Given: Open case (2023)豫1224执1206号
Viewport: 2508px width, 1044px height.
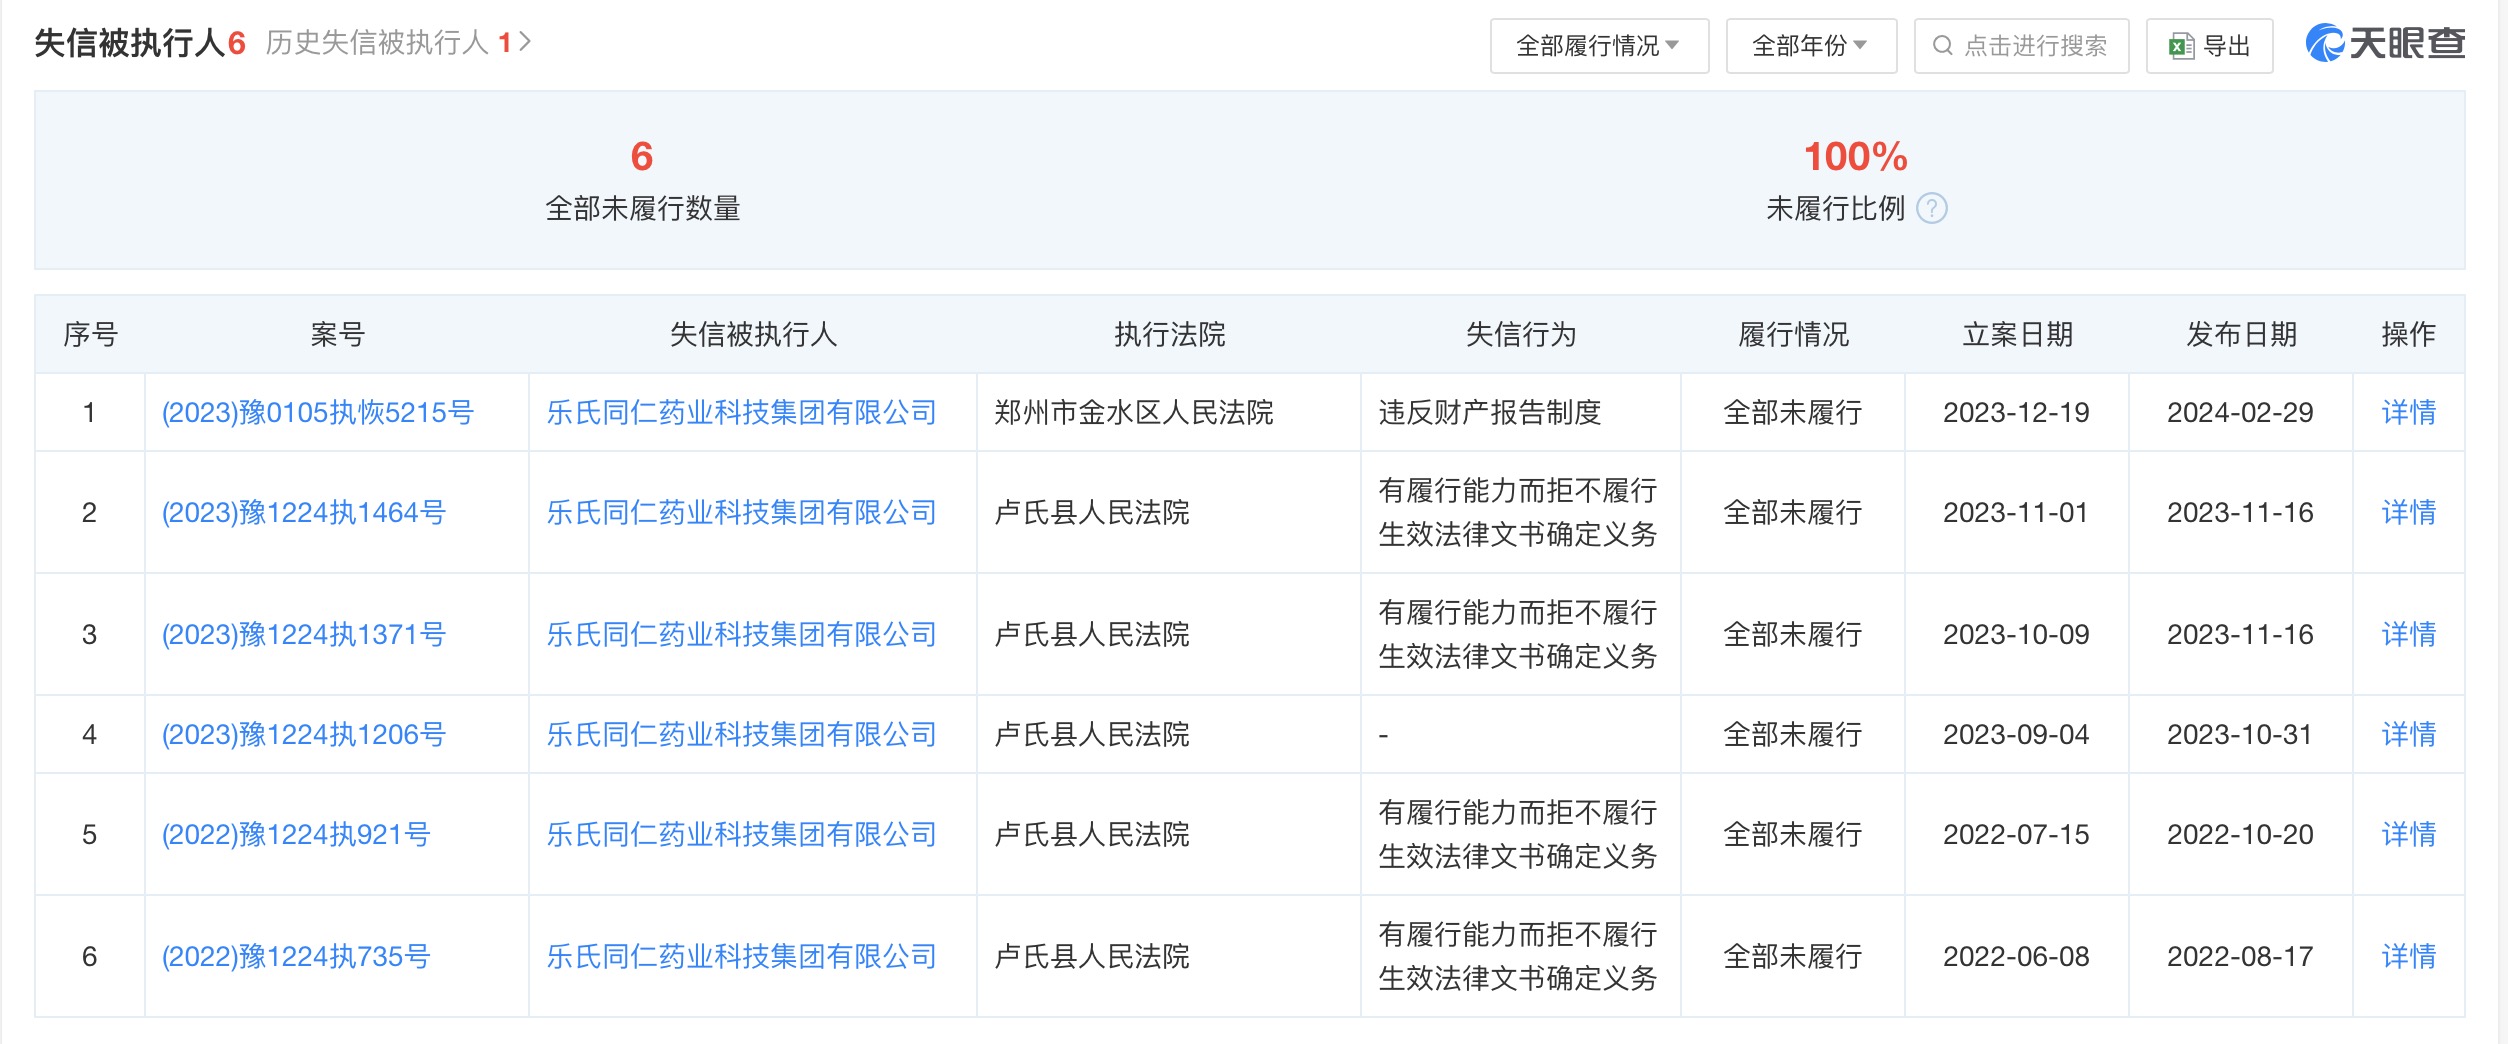Looking at the screenshot, I should (x=303, y=734).
